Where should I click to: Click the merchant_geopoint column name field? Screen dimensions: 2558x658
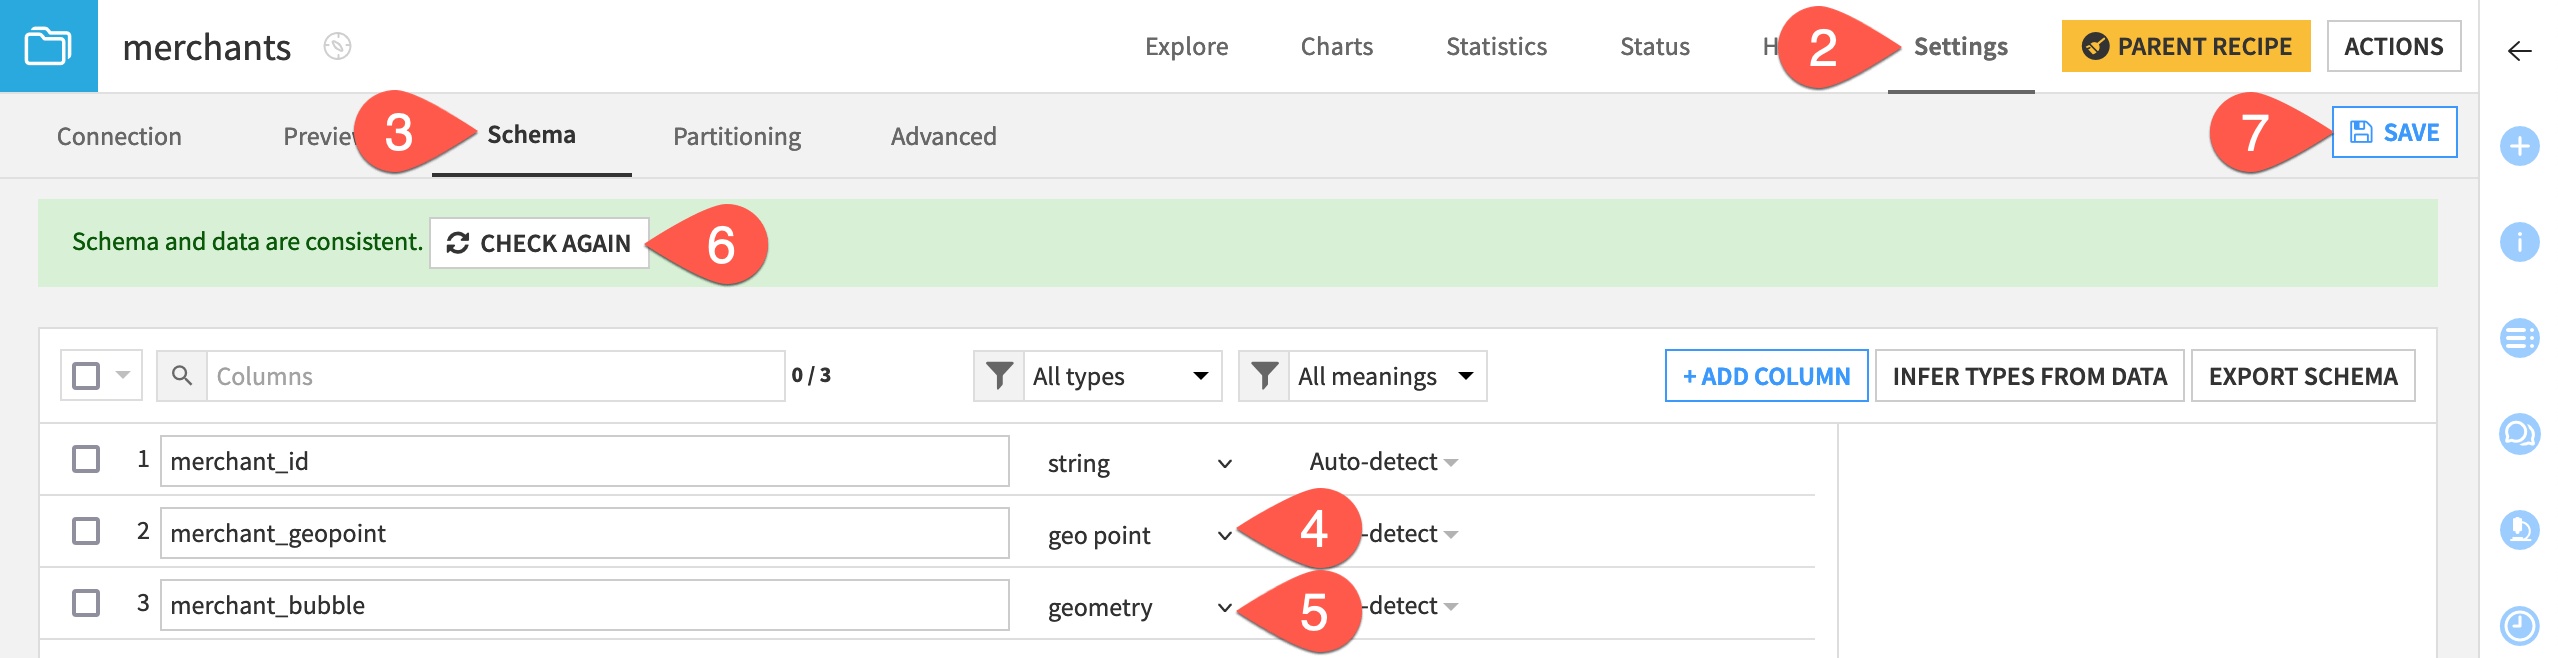tap(584, 533)
